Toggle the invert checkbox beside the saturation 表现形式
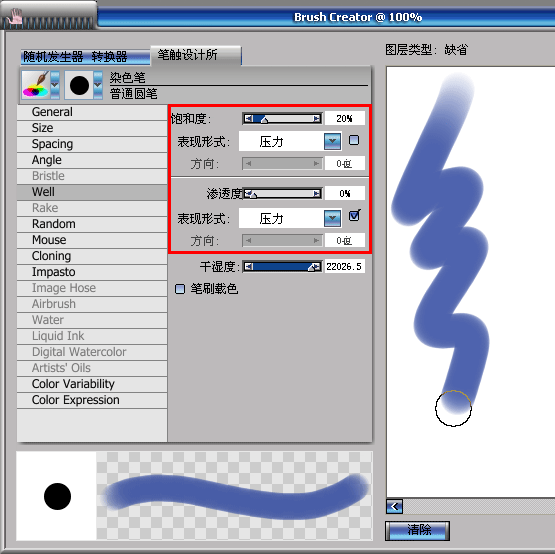Image resolution: width=555 pixels, height=554 pixels. (354, 140)
